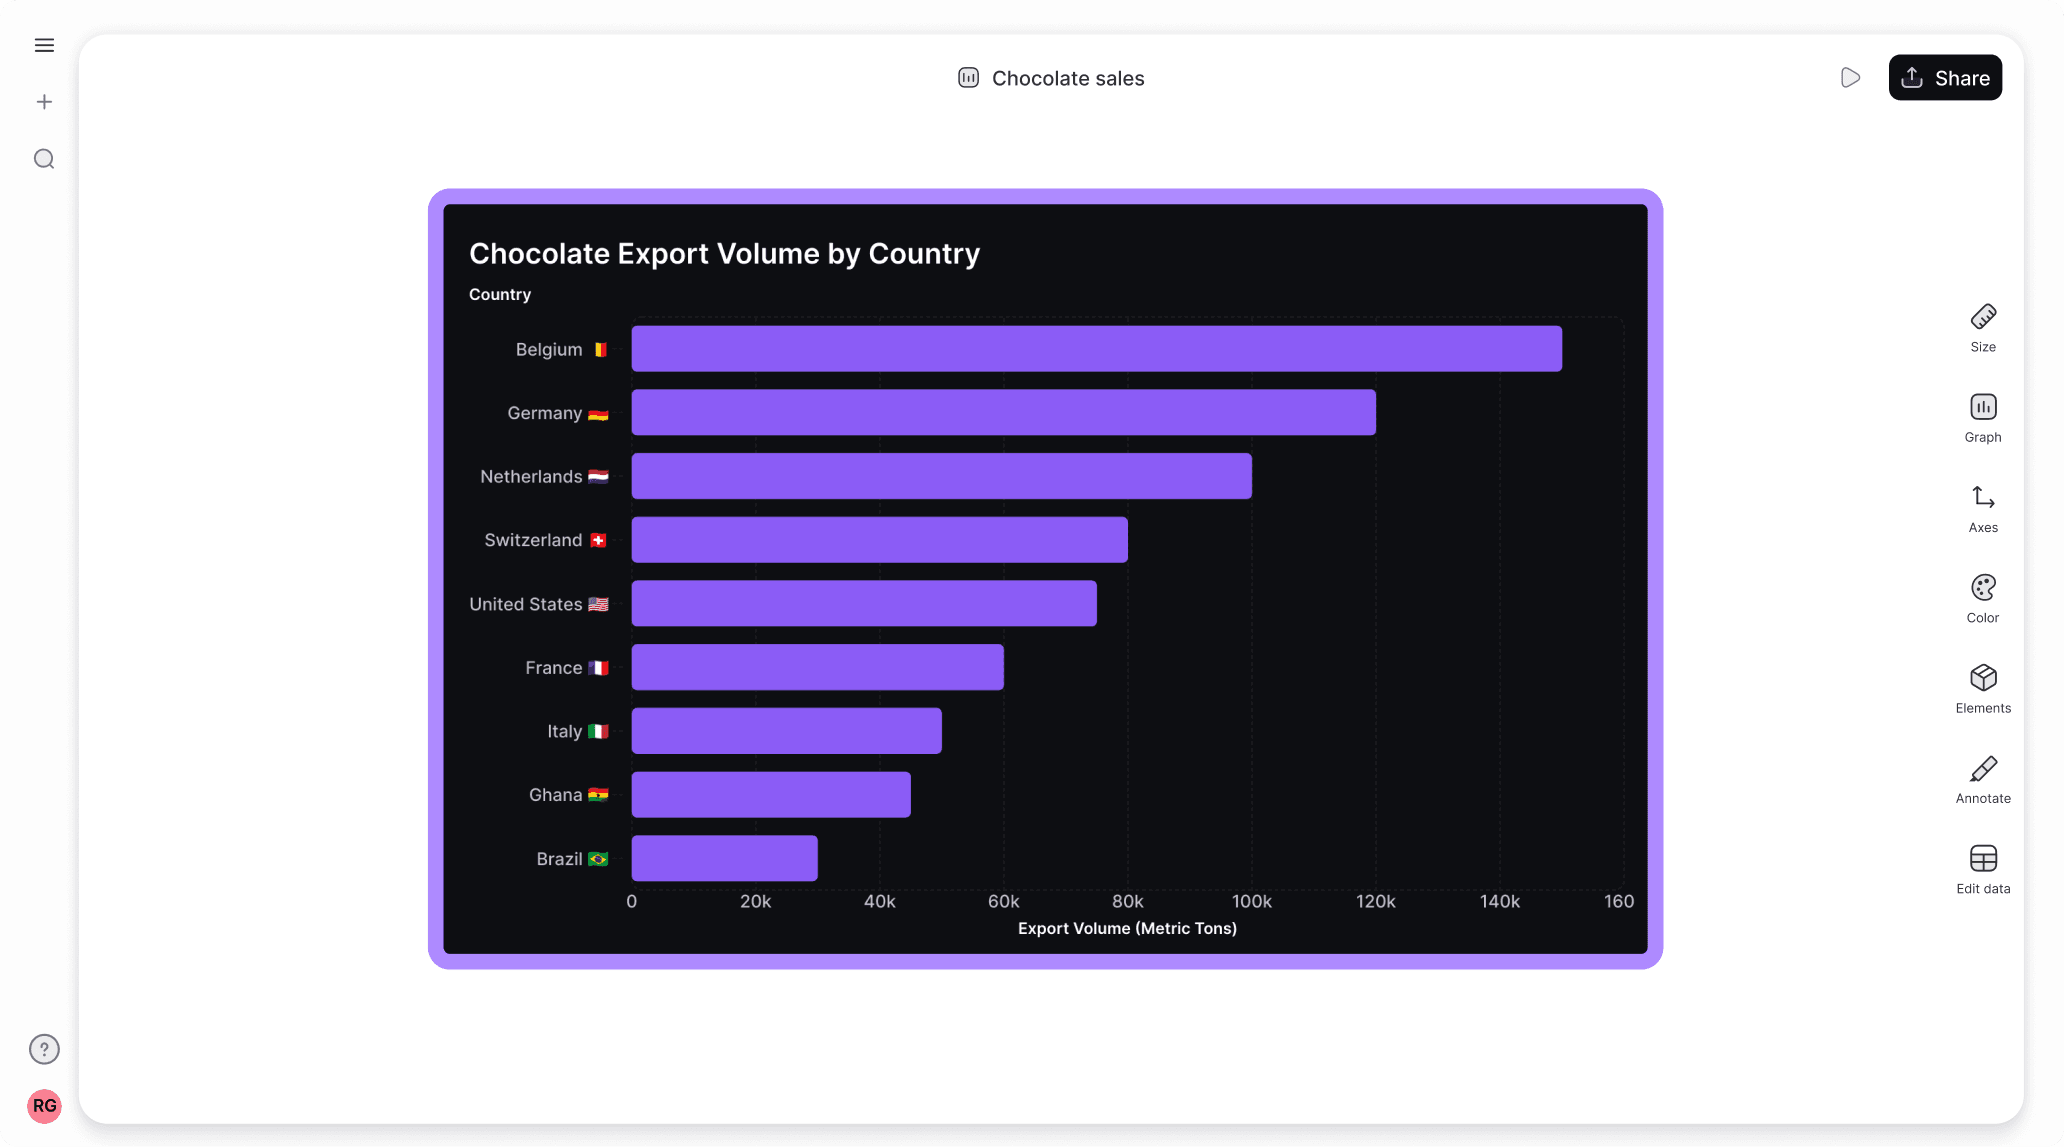2064x1147 pixels.
Task: Click the RG avatar icon
Action: click(x=44, y=1106)
